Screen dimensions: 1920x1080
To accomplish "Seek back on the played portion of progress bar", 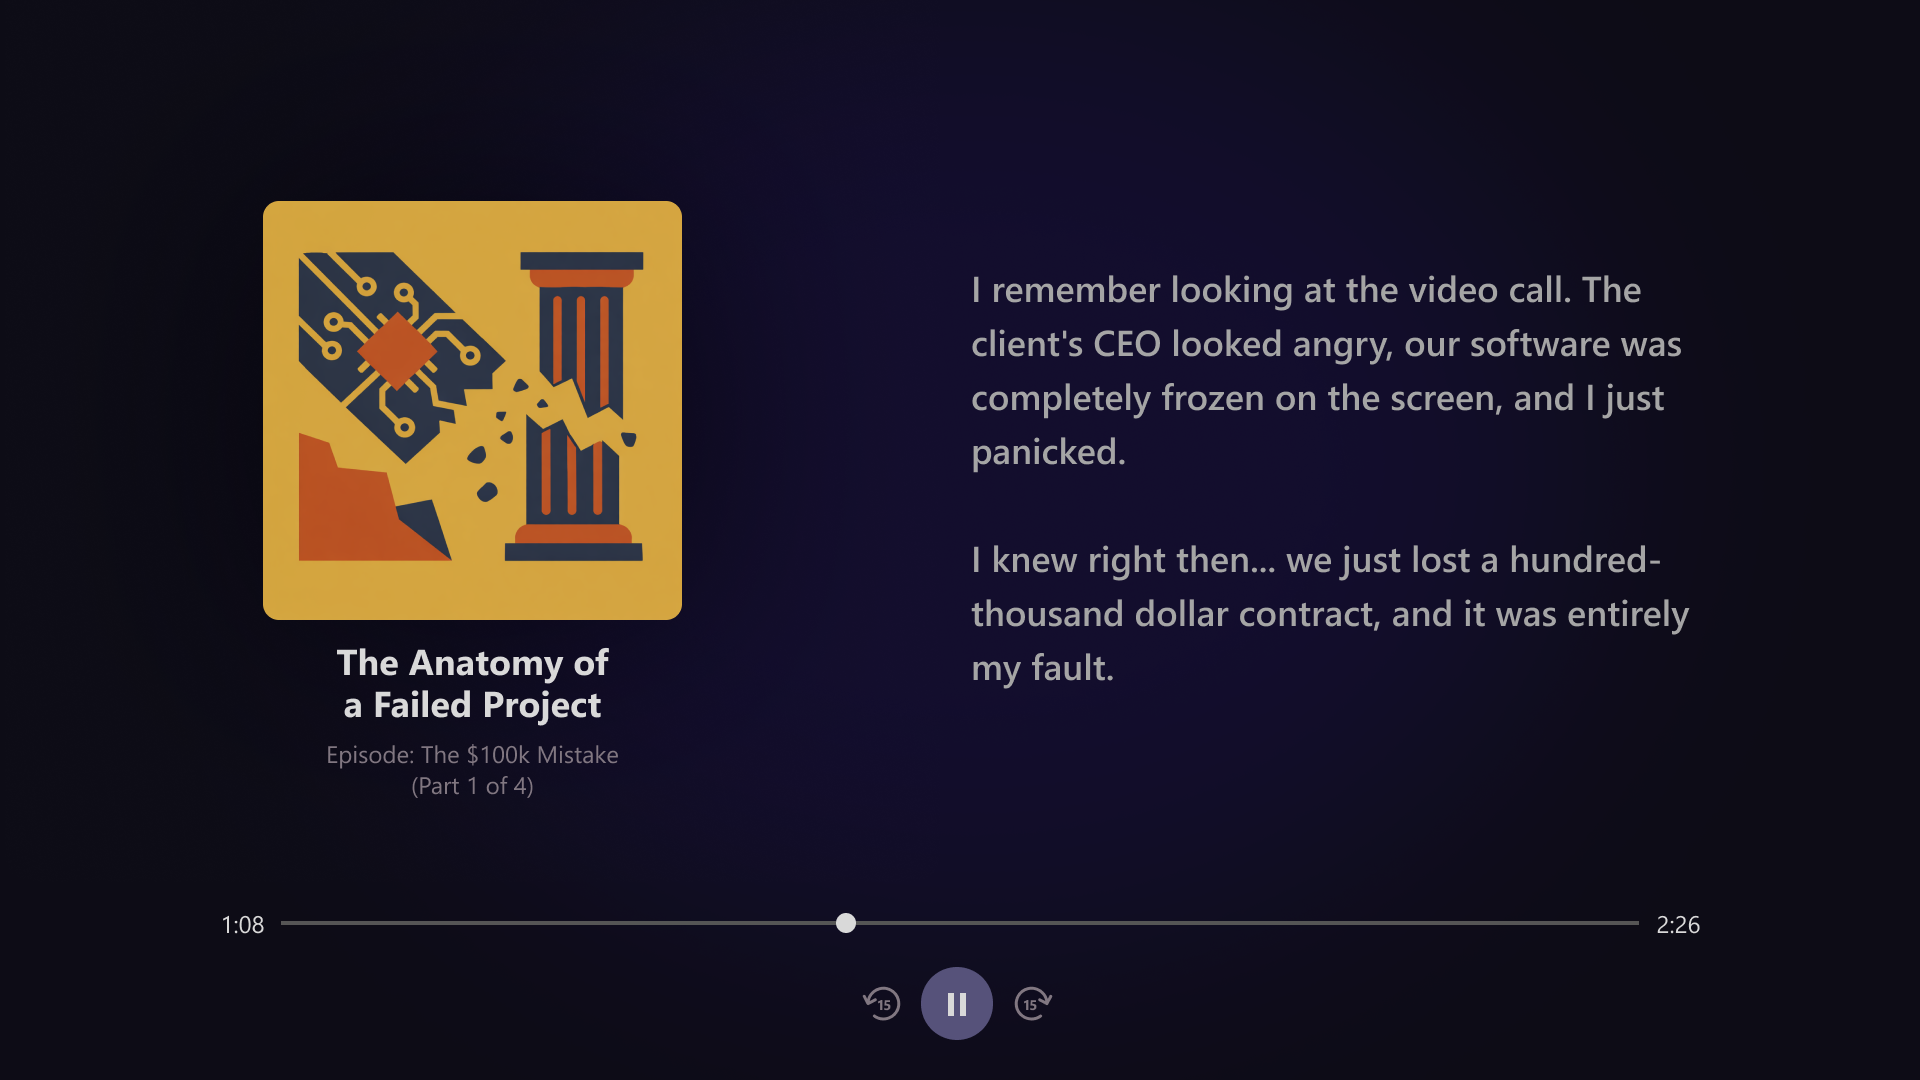I will coord(560,923).
